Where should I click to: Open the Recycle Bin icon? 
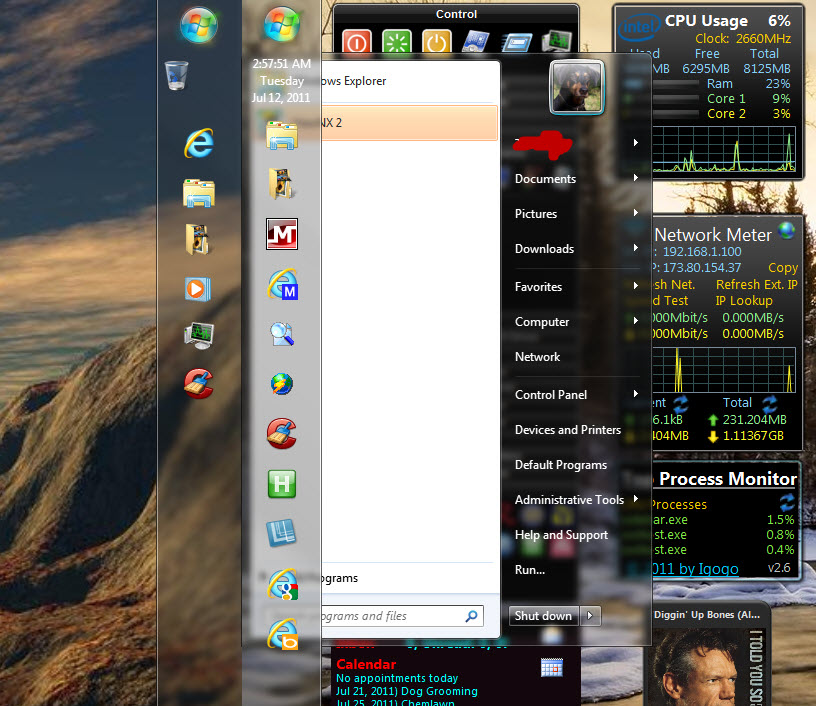tap(176, 76)
